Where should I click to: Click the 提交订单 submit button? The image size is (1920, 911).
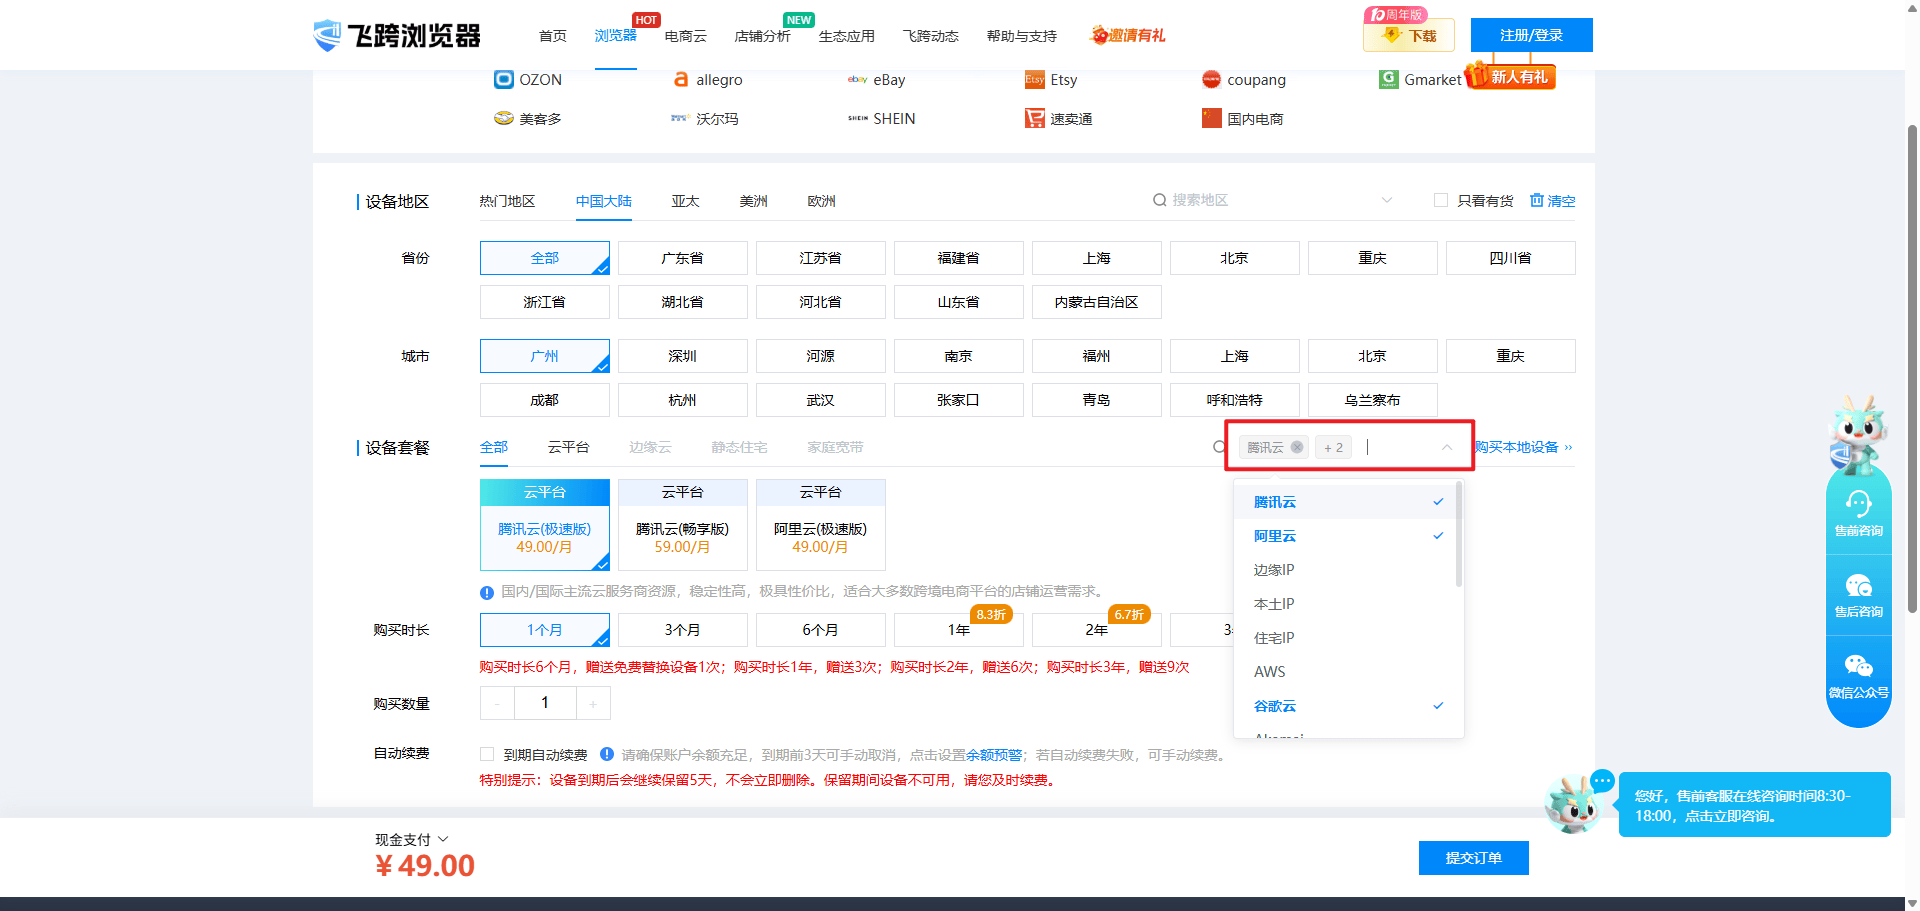point(1473,858)
